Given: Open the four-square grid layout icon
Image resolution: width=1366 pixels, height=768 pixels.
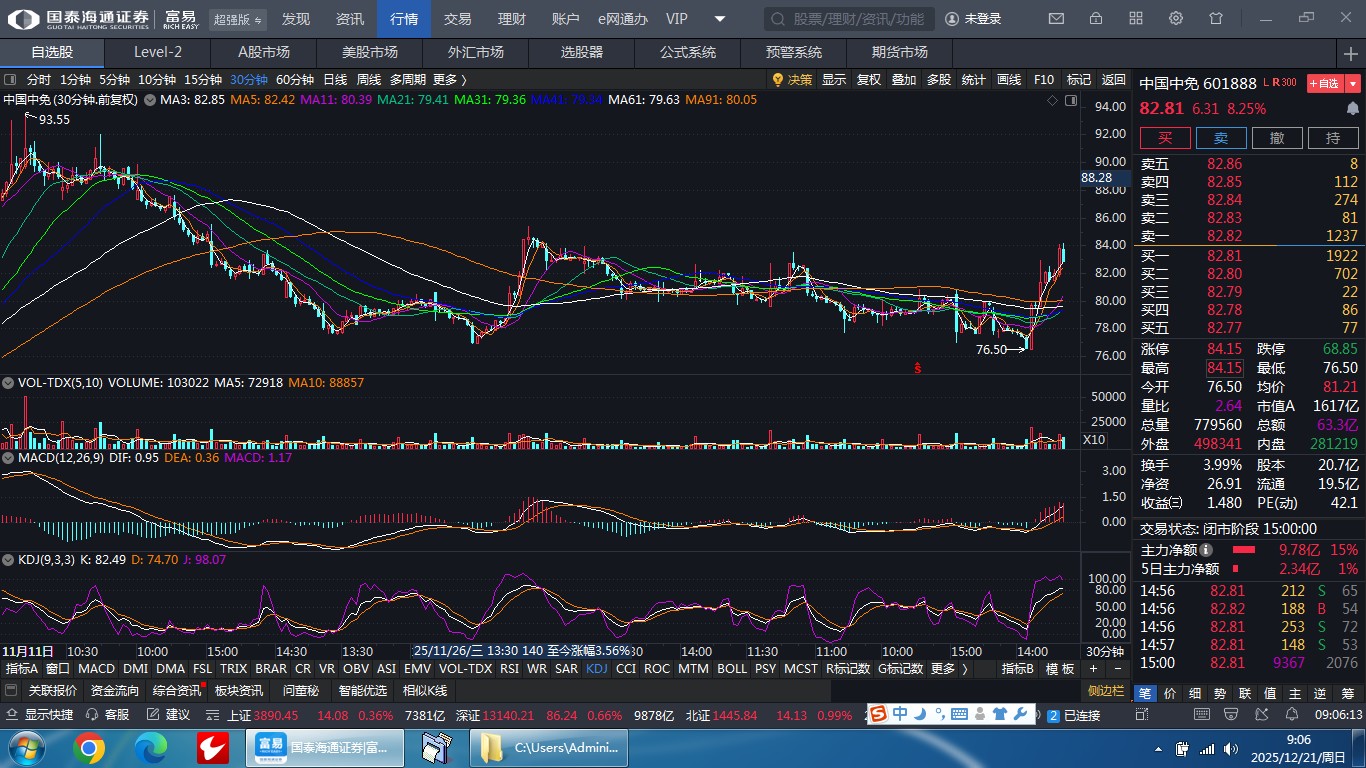Looking at the screenshot, I should (x=1136, y=19).
